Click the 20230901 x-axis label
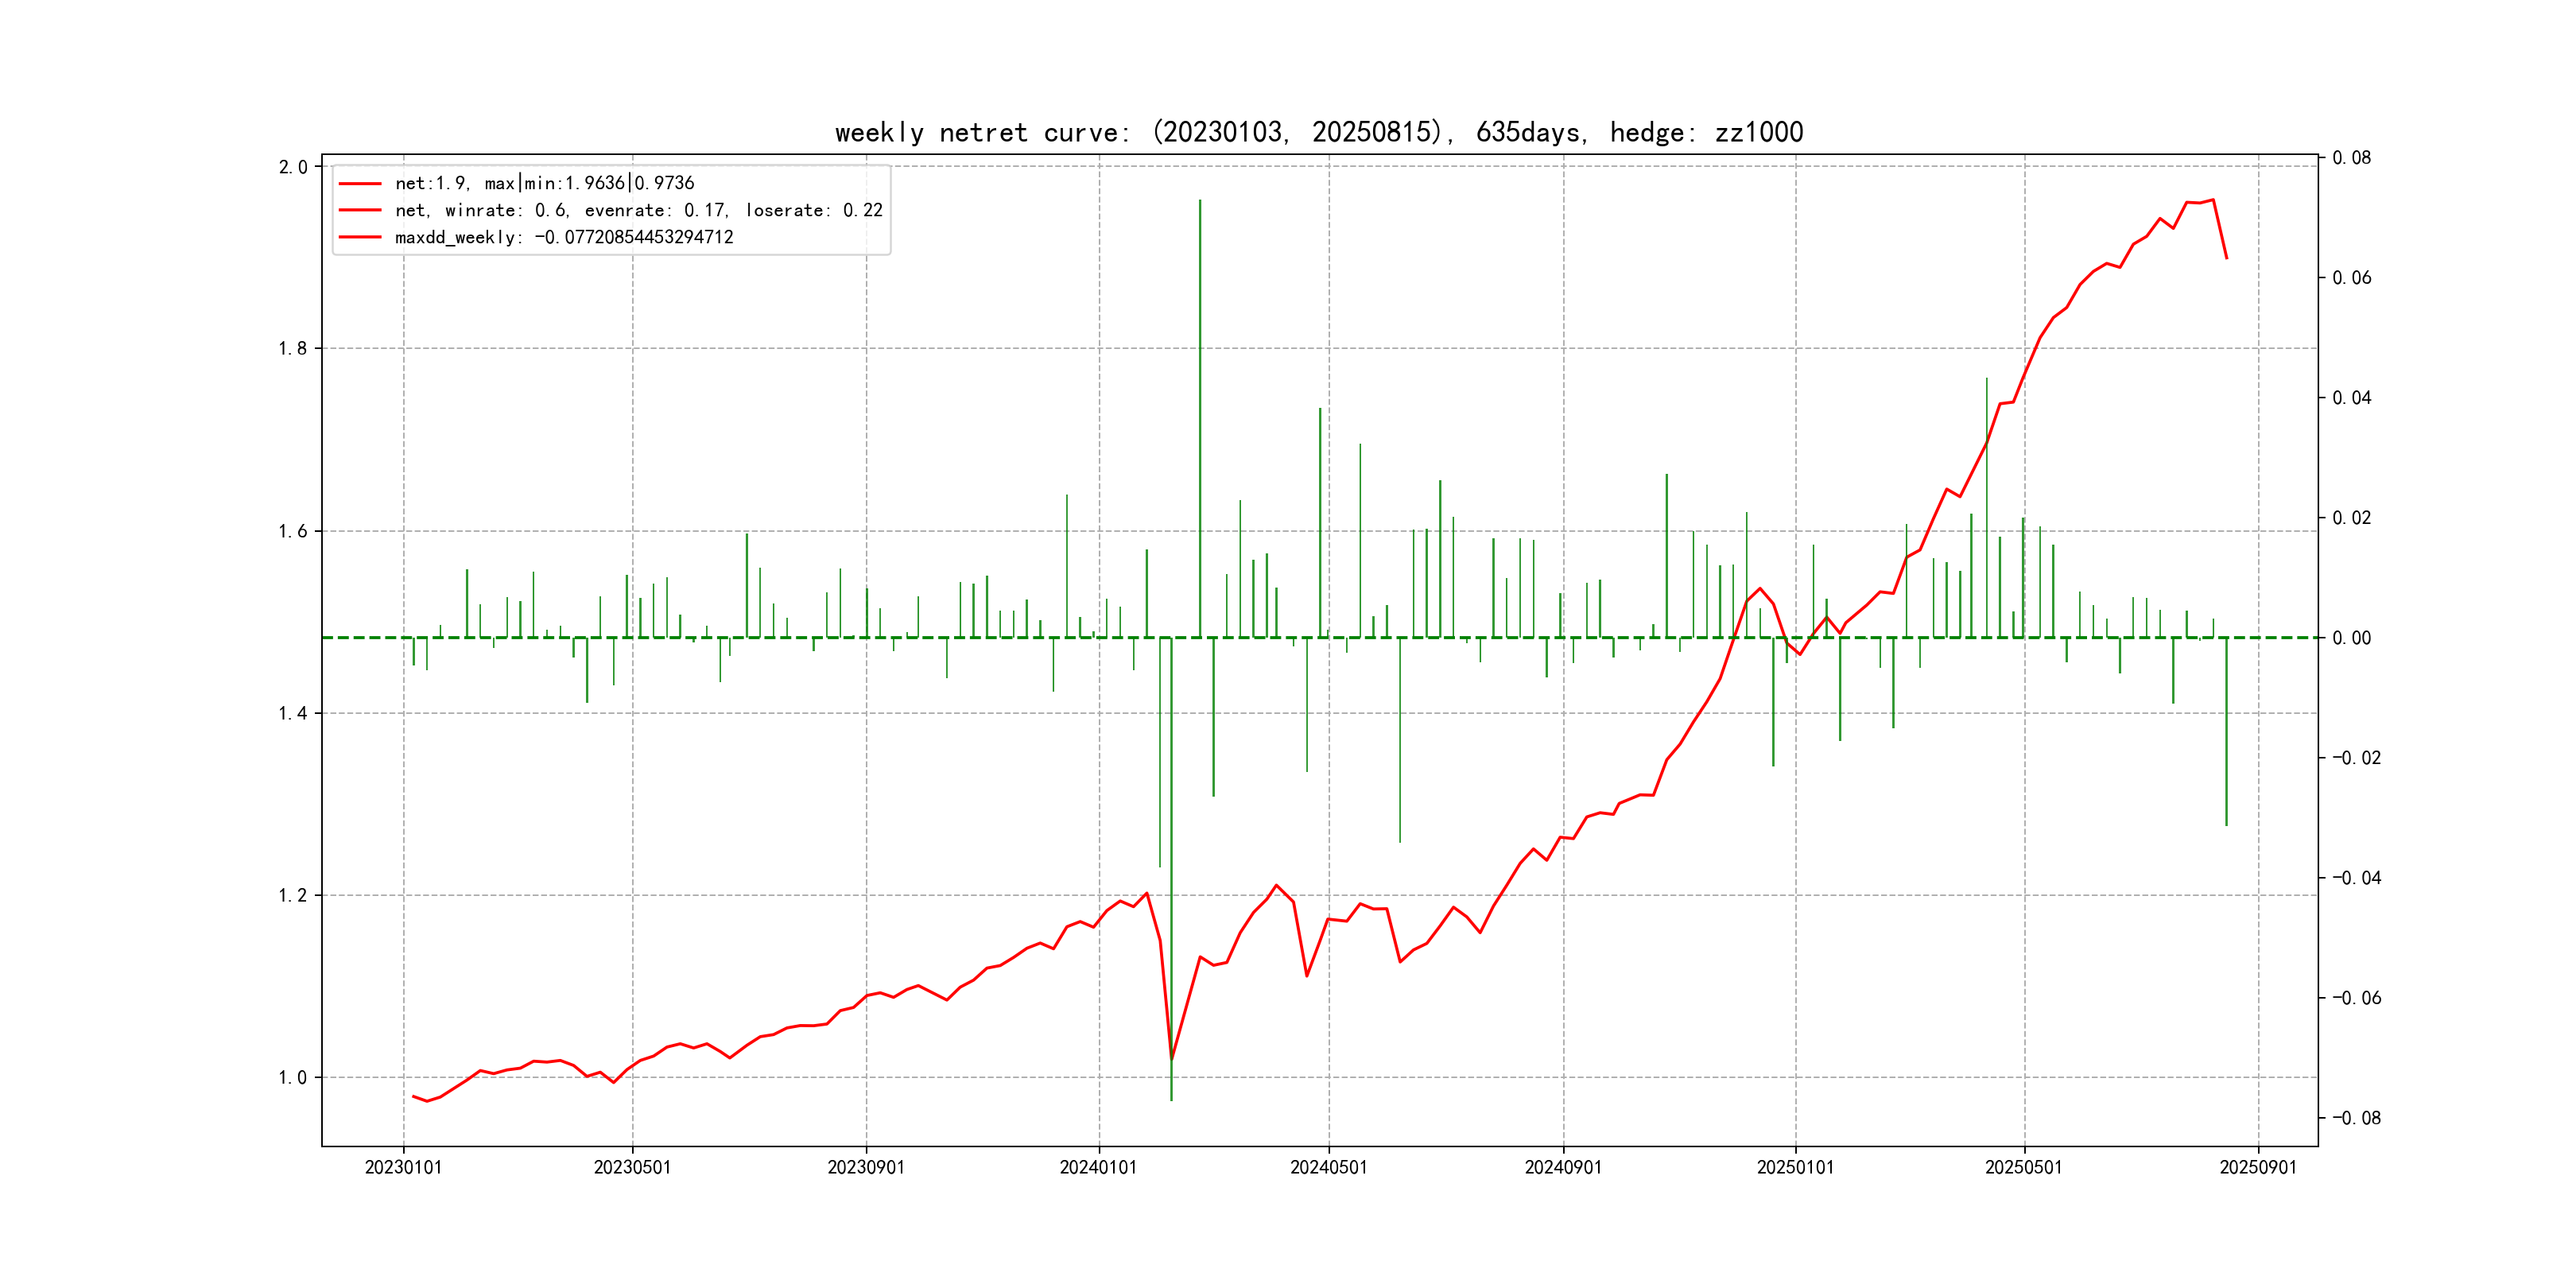The height and width of the screenshot is (1288, 2576). 865,1167
